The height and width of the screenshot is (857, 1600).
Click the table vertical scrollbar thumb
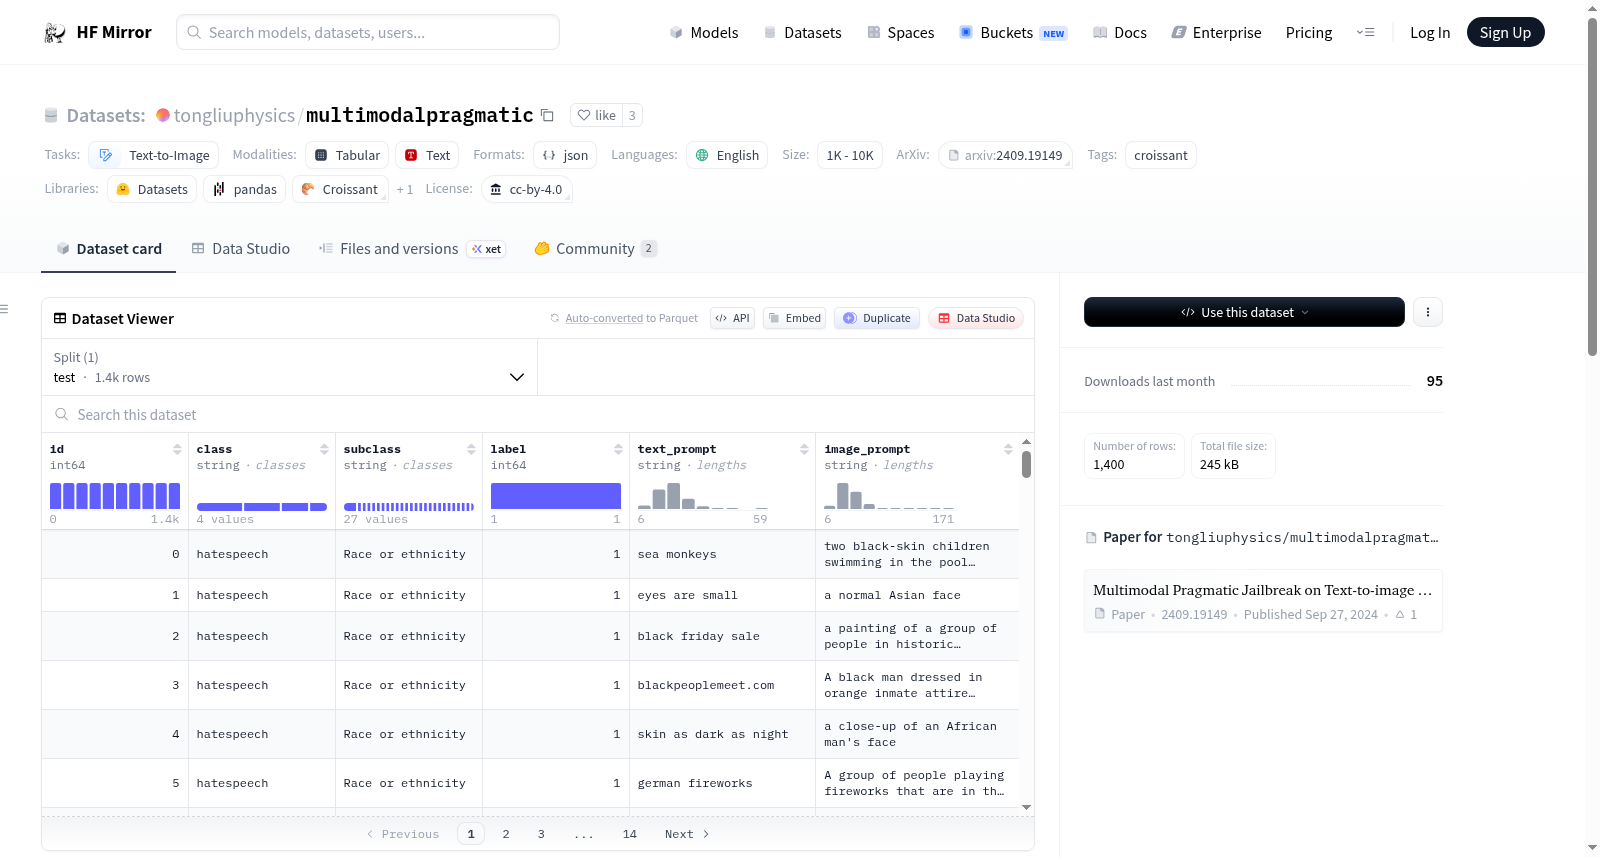(1026, 464)
